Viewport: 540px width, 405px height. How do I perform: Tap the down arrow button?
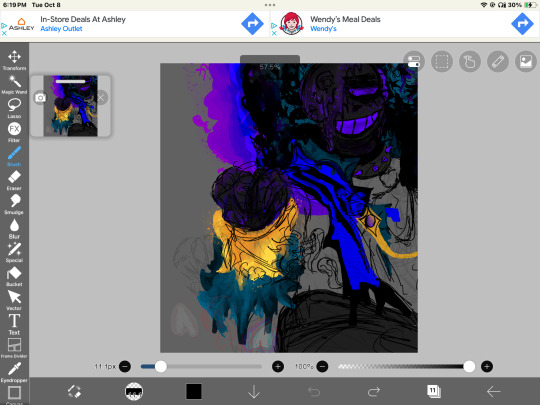click(x=254, y=392)
